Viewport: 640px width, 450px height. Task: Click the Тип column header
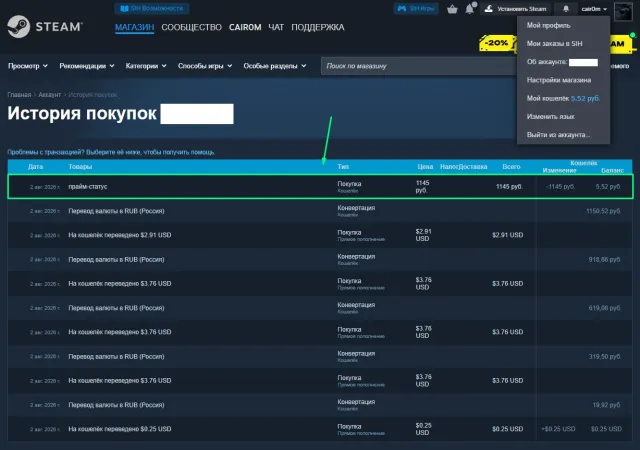click(343, 167)
